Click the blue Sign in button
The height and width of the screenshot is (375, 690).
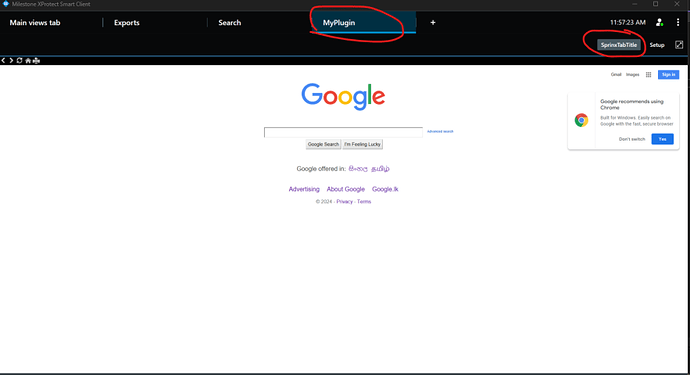click(668, 75)
